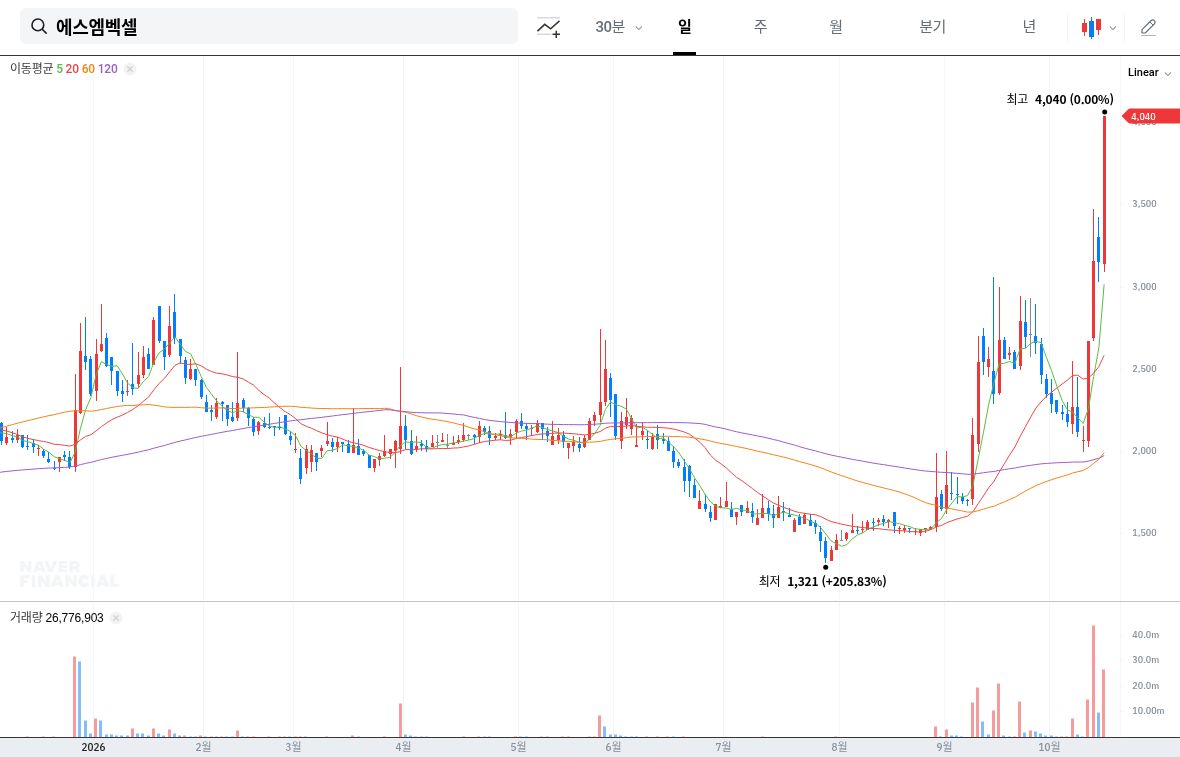The width and height of the screenshot is (1180, 757).
Task: Select the 년 yearly tab
Action: pos(1029,27)
